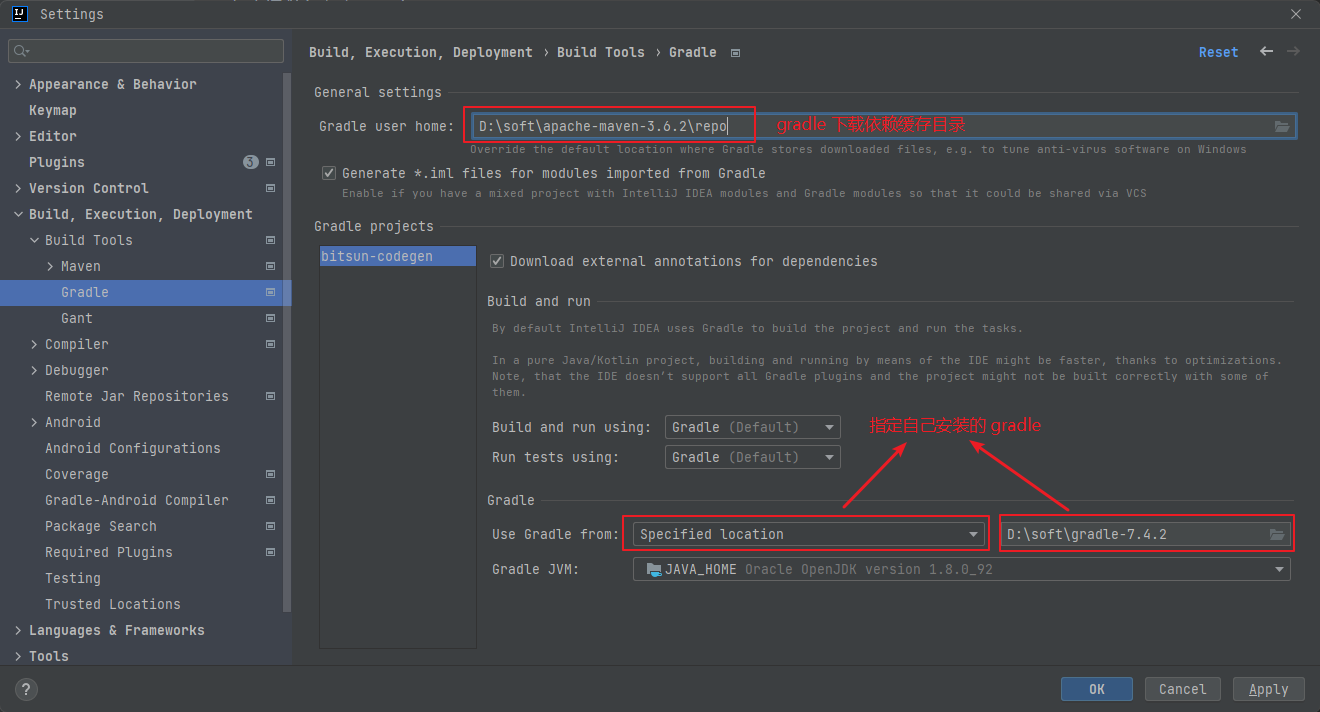Expand the Android node
This screenshot has width=1320, height=712.
[34, 422]
